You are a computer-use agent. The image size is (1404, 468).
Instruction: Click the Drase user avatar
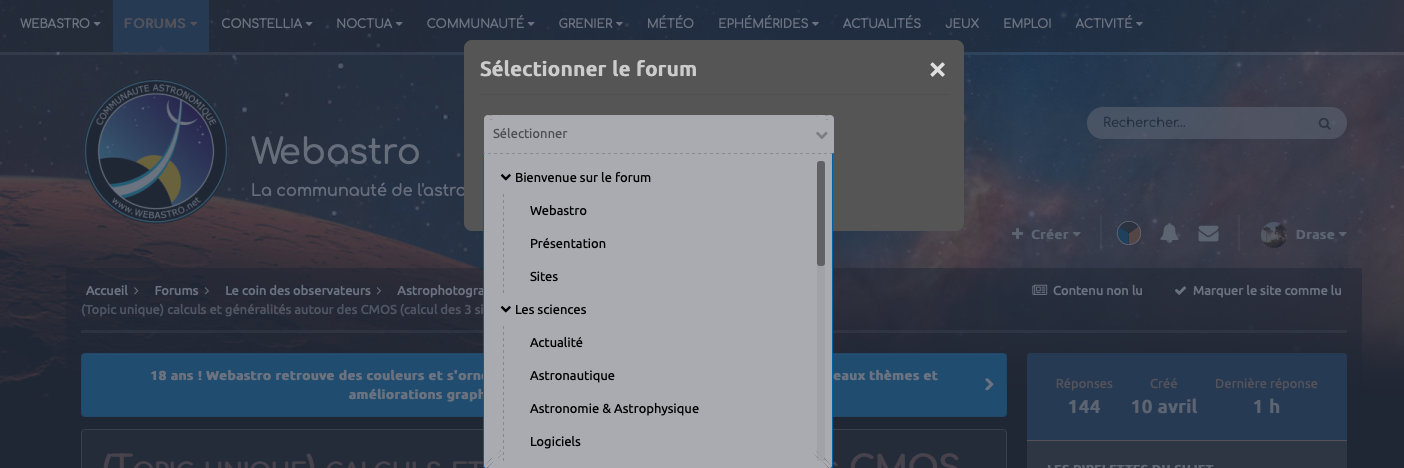(x=1273, y=234)
